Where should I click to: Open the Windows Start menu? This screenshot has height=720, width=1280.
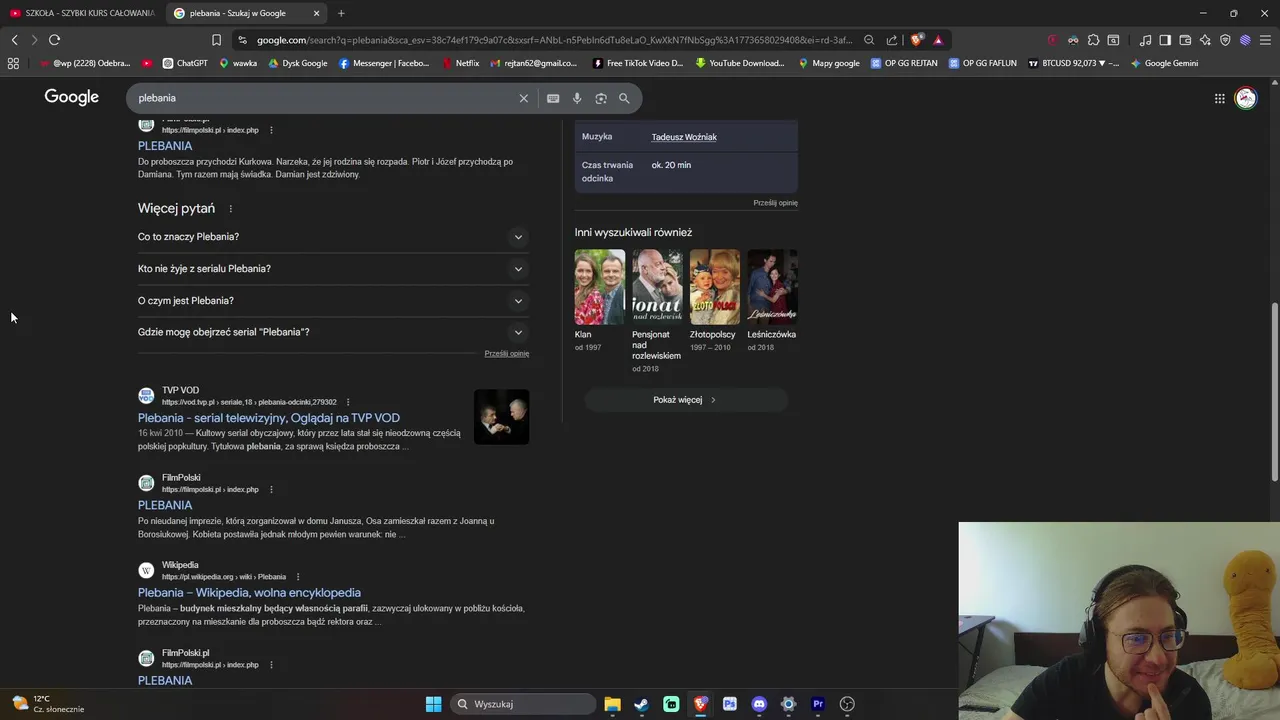(x=433, y=704)
